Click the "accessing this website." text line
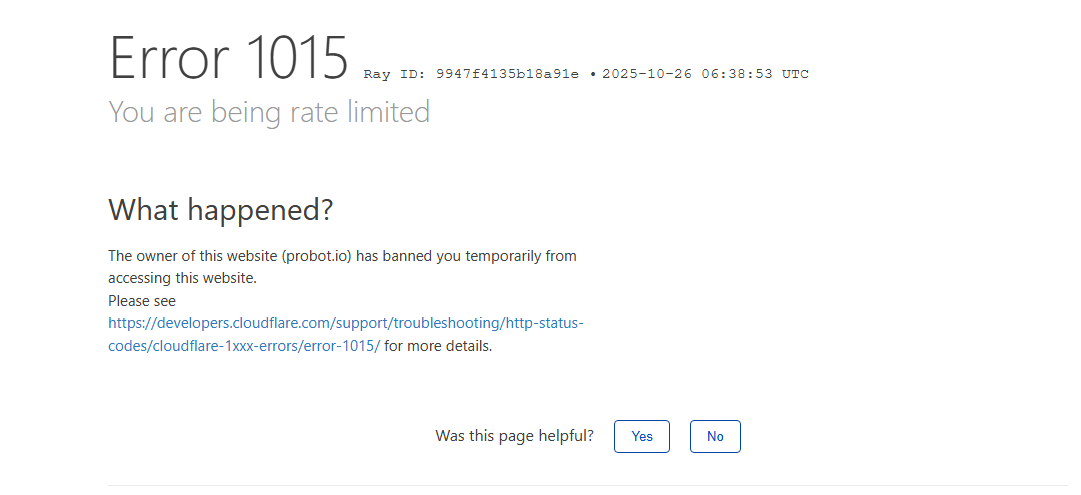The height and width of the screenshot is (495, 1081). [x=182, y=278]
